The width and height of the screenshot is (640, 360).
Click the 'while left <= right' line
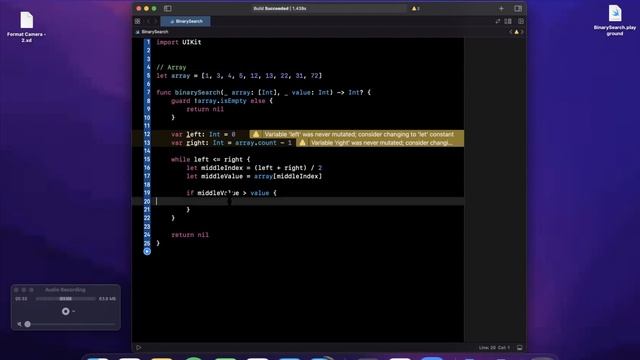(211, 160)
